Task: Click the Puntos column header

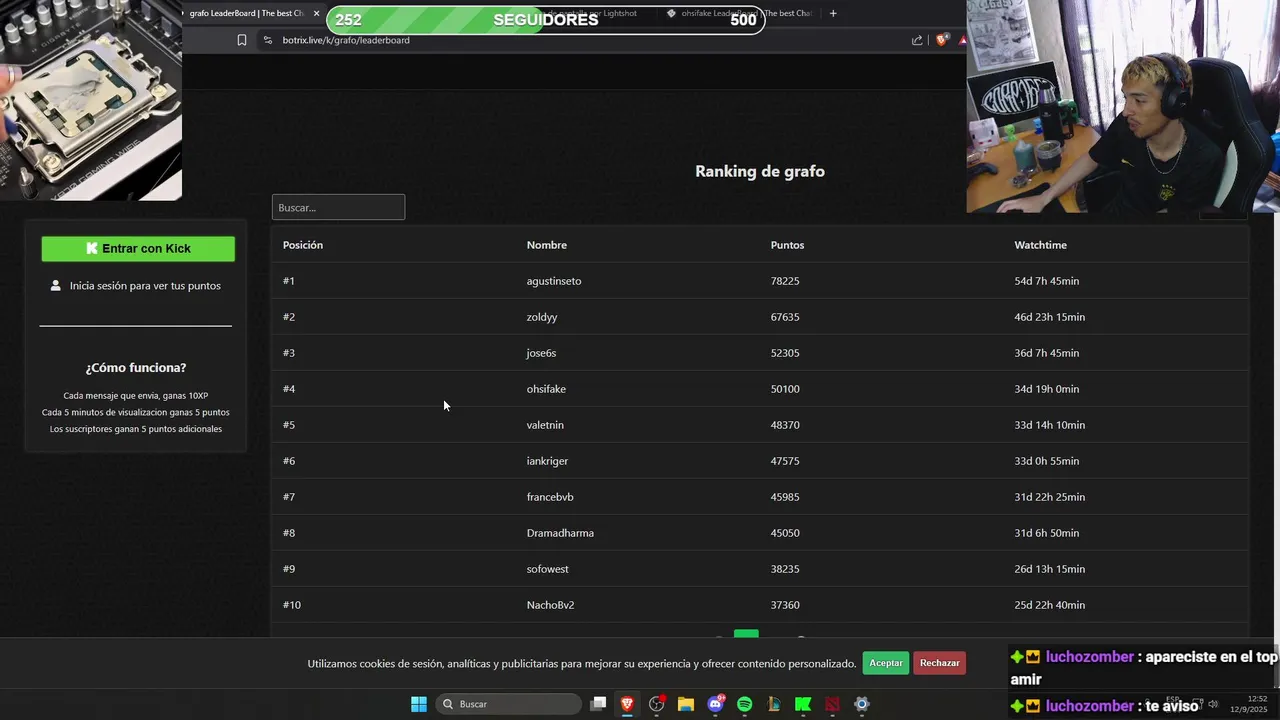Action: click(787, 245)
